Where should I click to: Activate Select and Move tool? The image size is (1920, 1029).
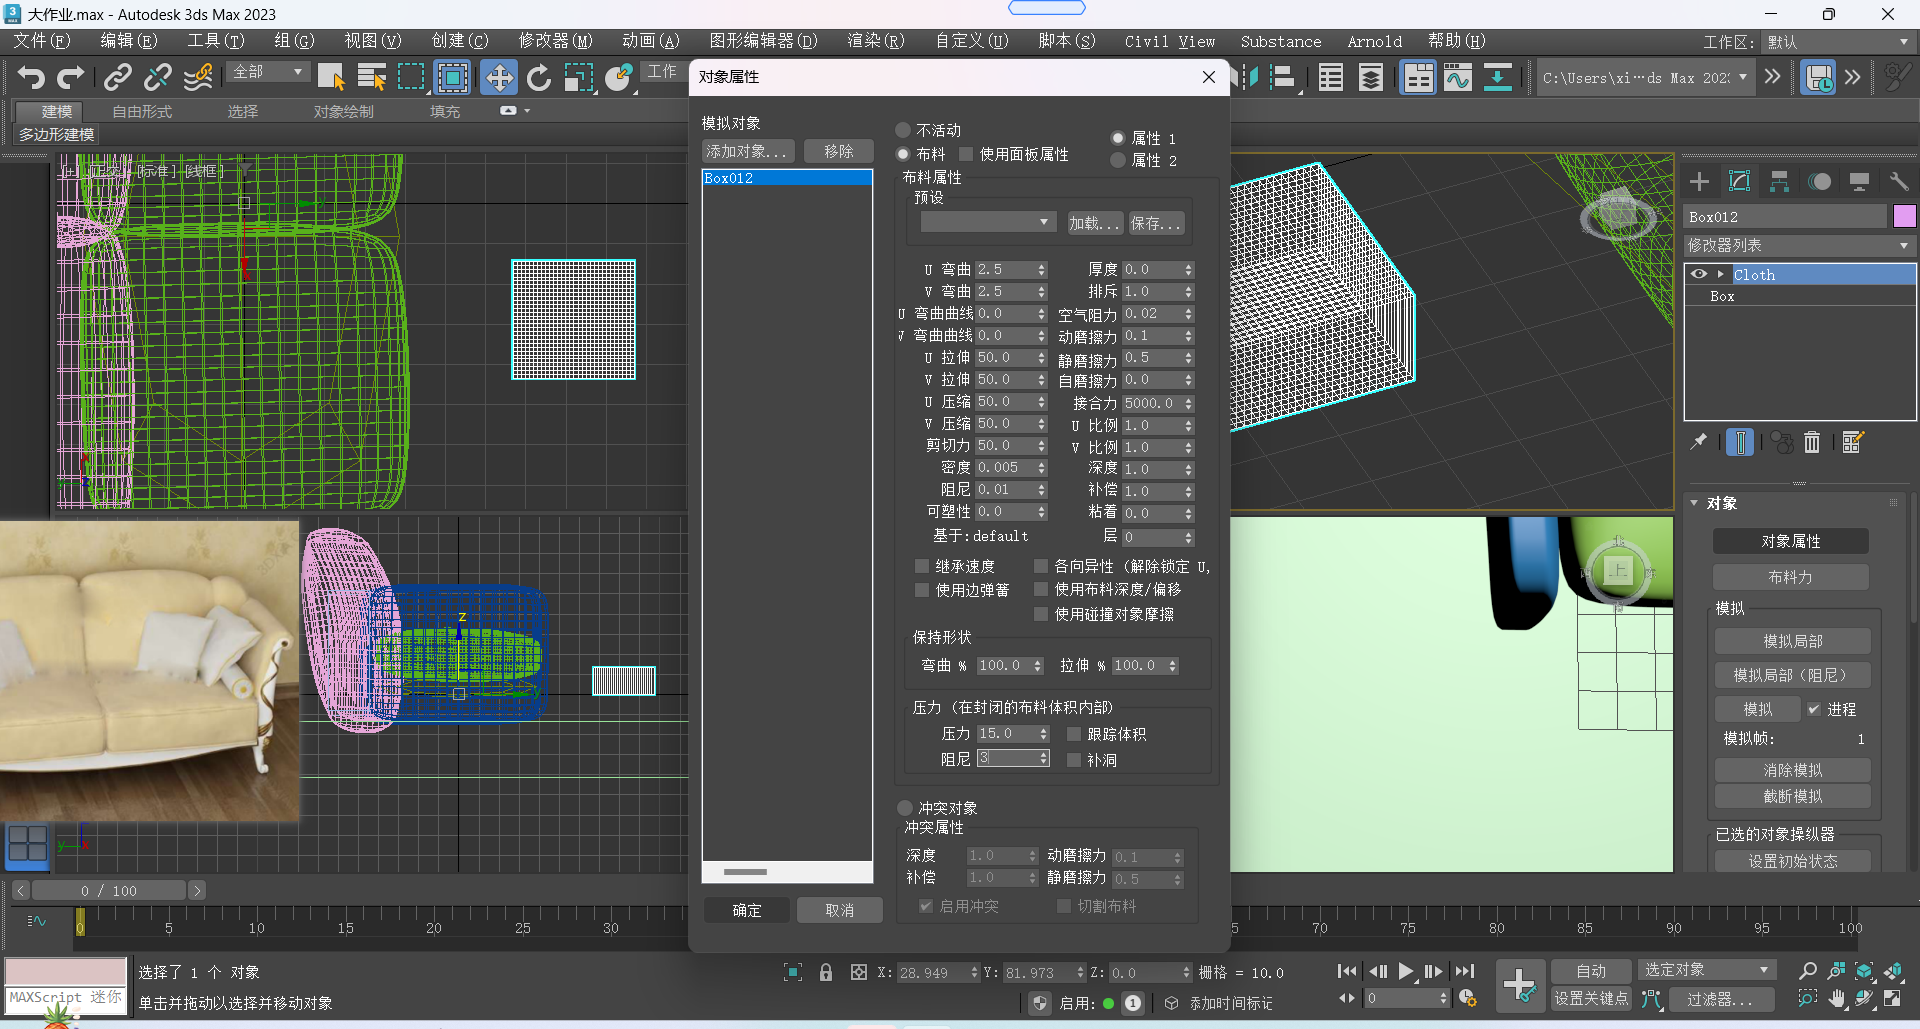pos(498,77)
